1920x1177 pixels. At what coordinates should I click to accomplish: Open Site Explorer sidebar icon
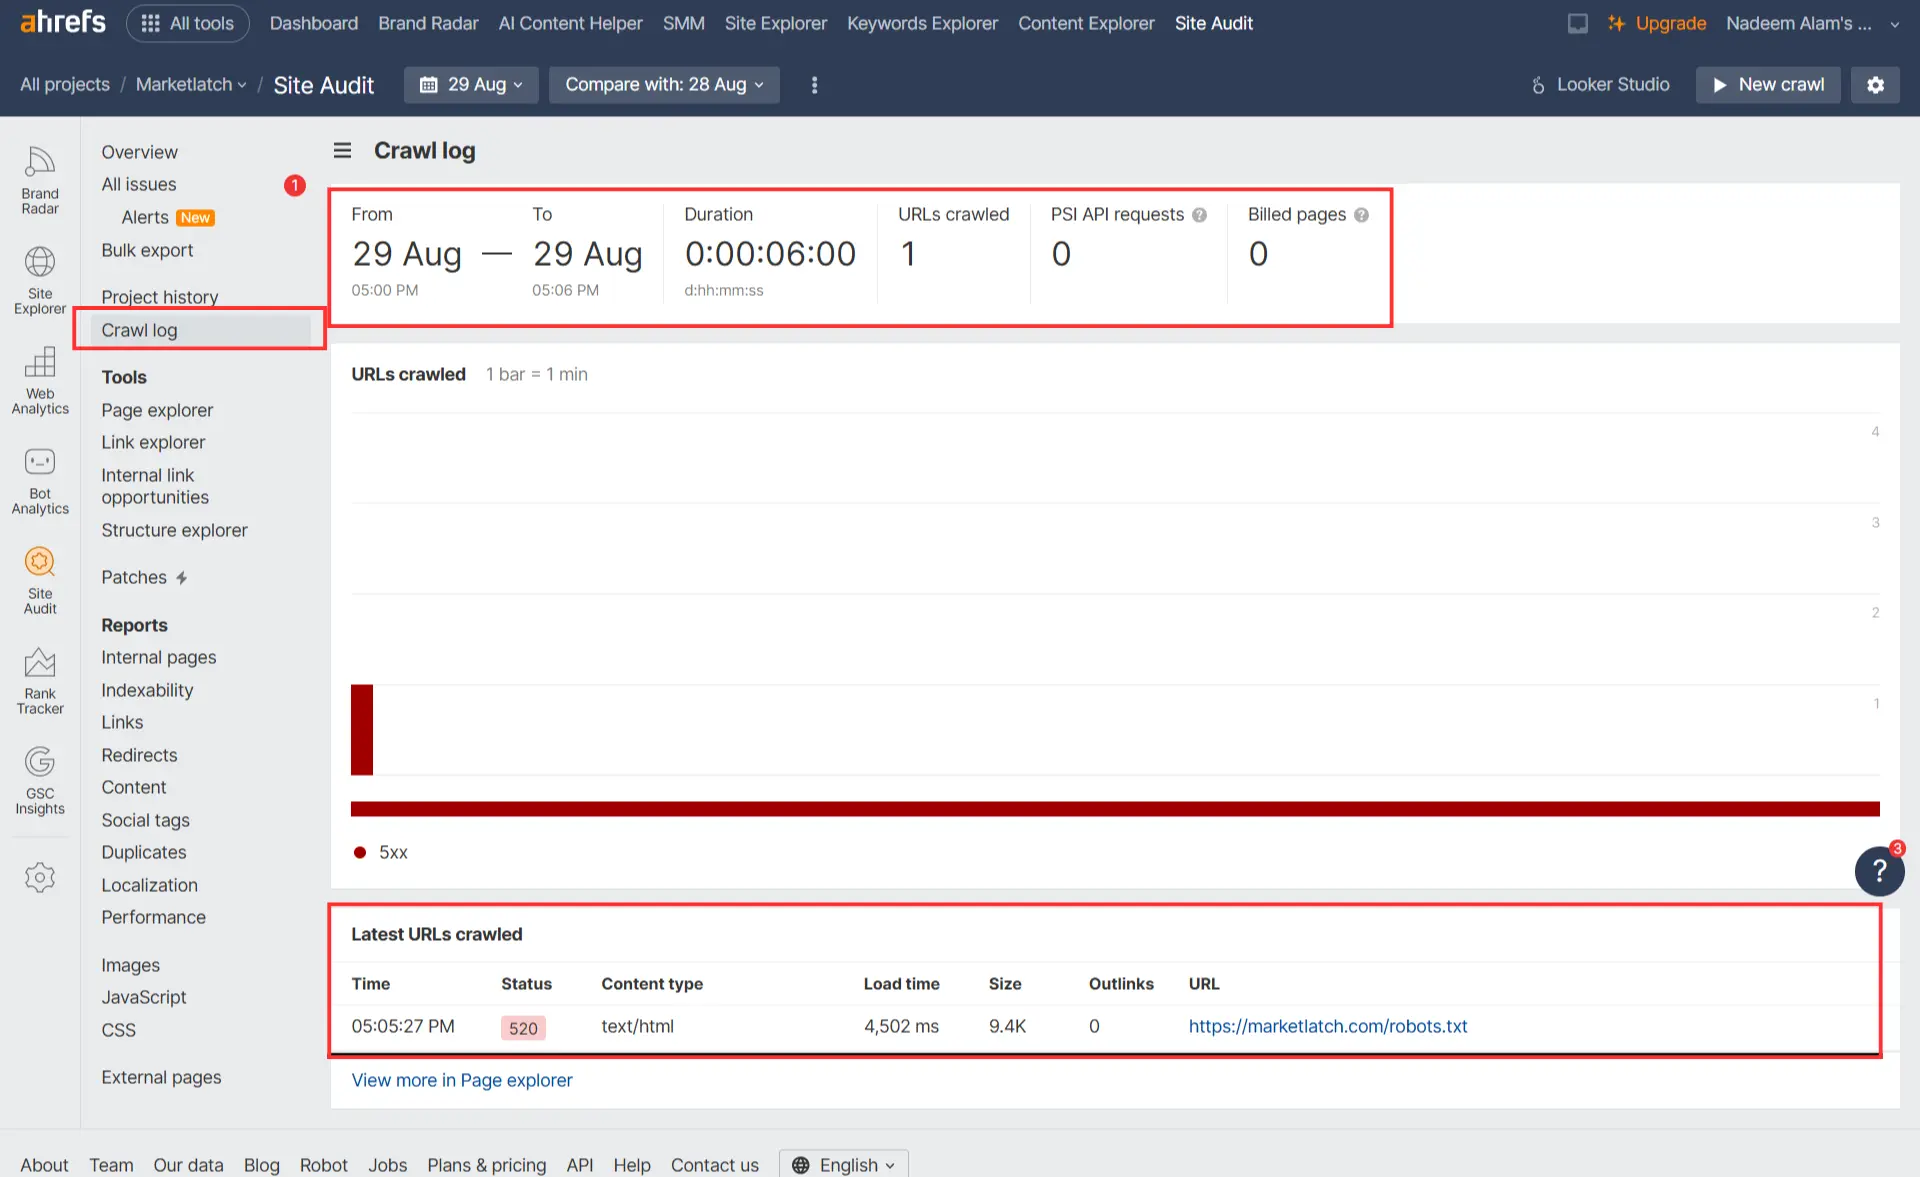click(x=40, y=280)
